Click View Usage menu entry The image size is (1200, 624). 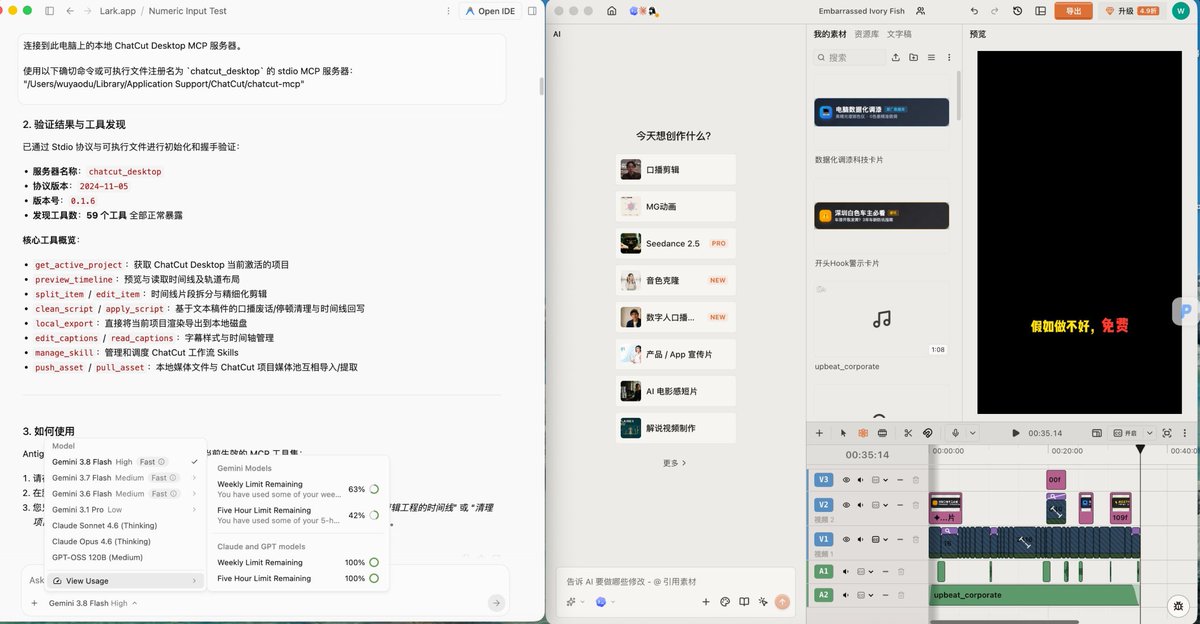(x=125, y=581)
